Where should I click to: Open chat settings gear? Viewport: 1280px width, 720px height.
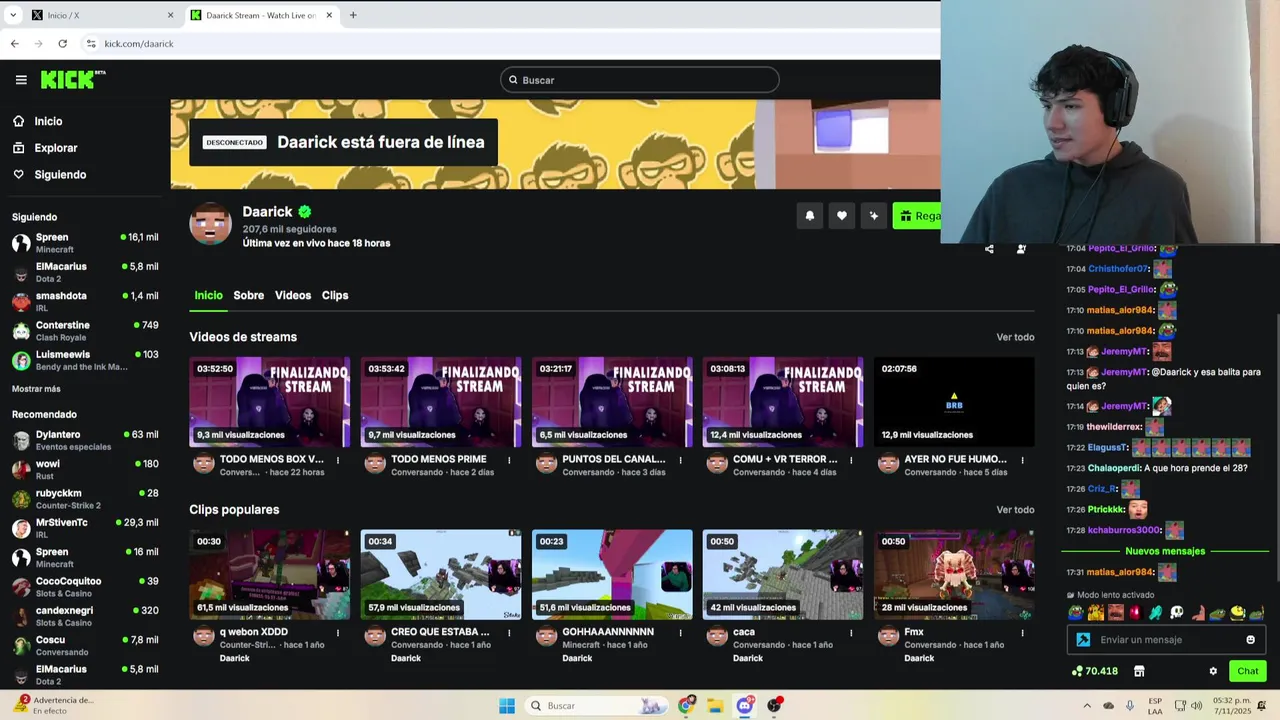click(x=1213, y=671)
